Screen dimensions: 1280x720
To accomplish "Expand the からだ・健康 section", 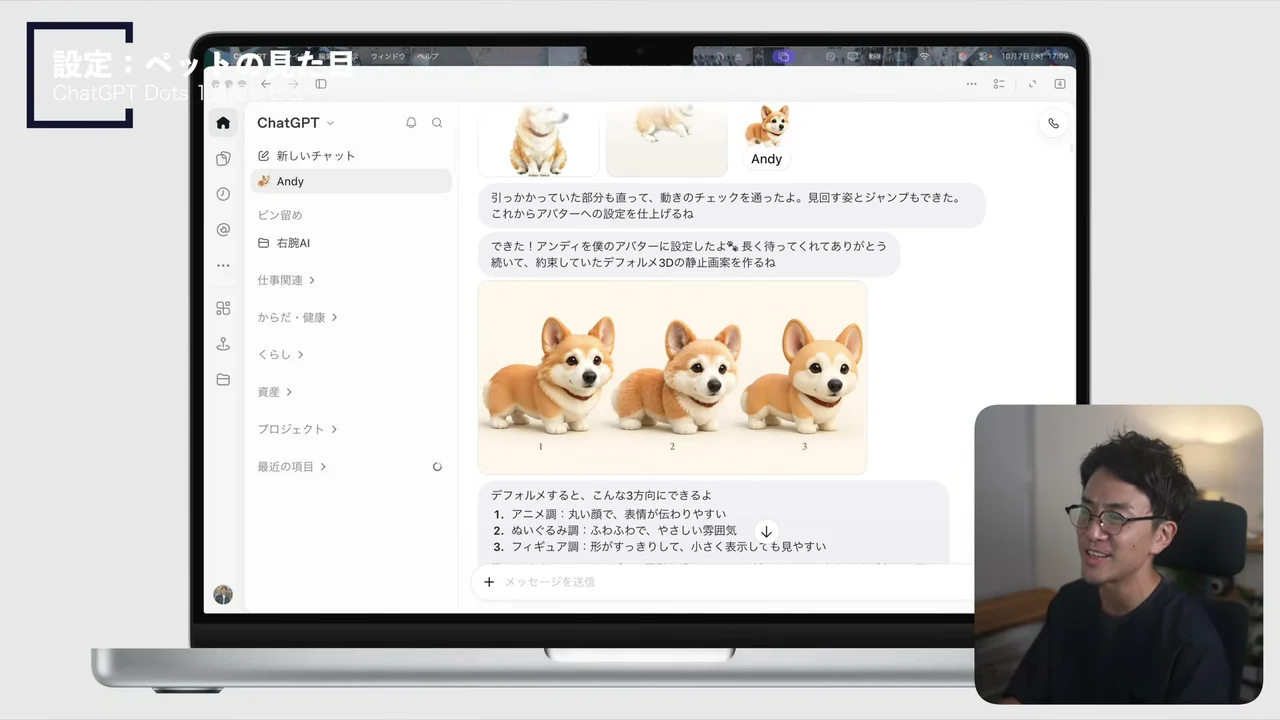I will [297, 317].
